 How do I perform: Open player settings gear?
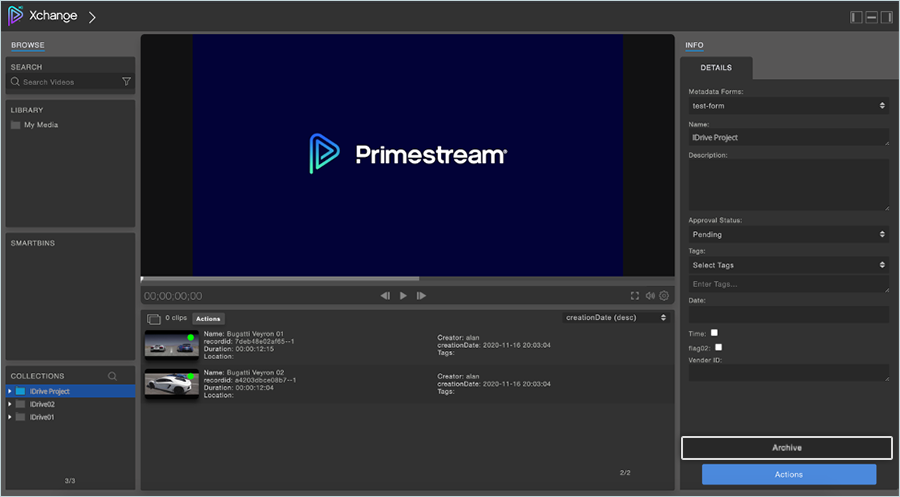coord(664,296)
